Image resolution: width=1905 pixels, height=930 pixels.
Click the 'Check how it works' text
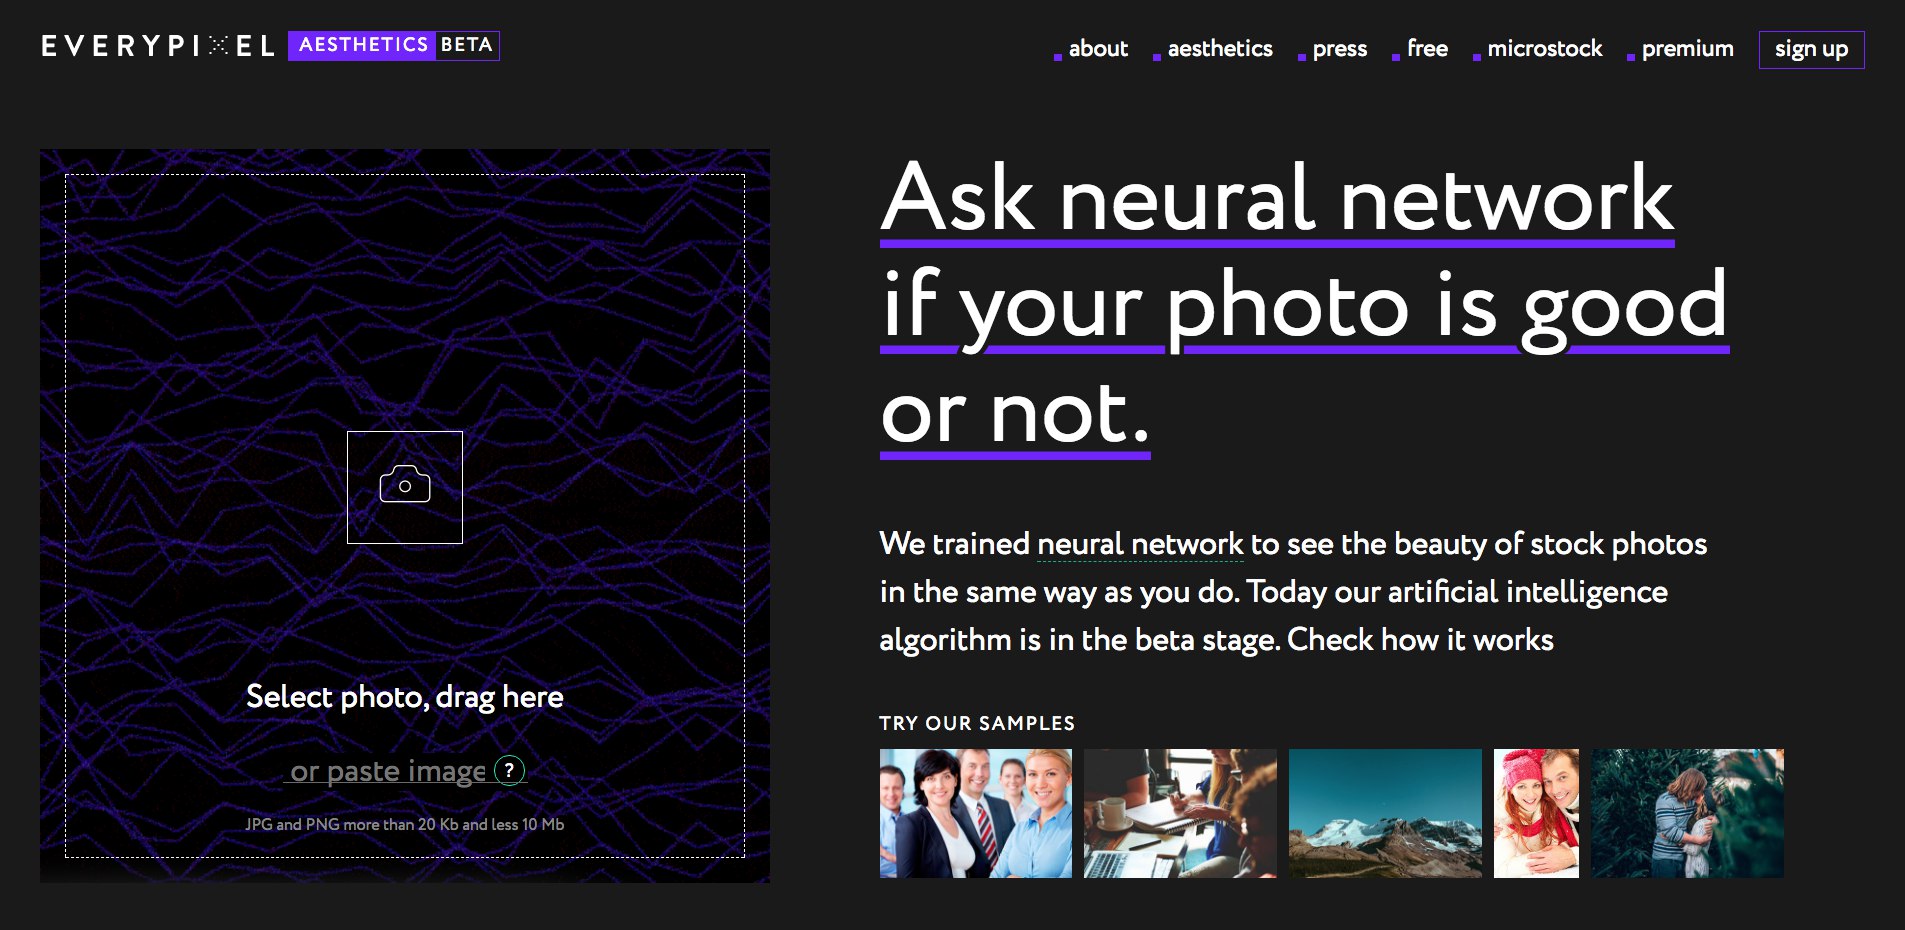point(1420,640)
